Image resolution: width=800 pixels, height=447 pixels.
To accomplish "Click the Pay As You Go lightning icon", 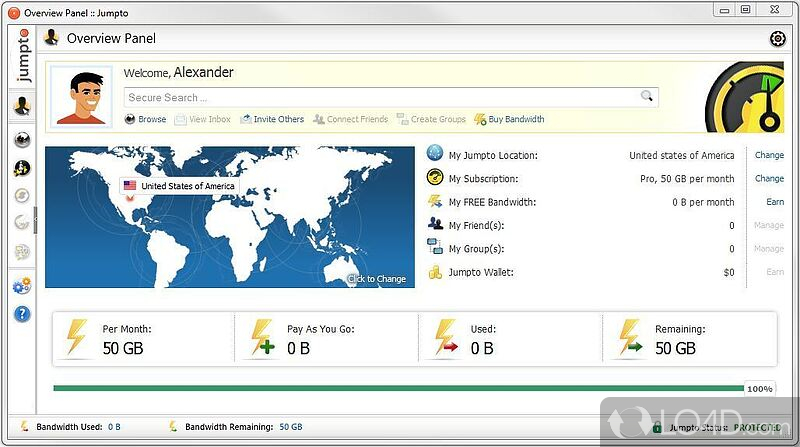I will point(263,339).
